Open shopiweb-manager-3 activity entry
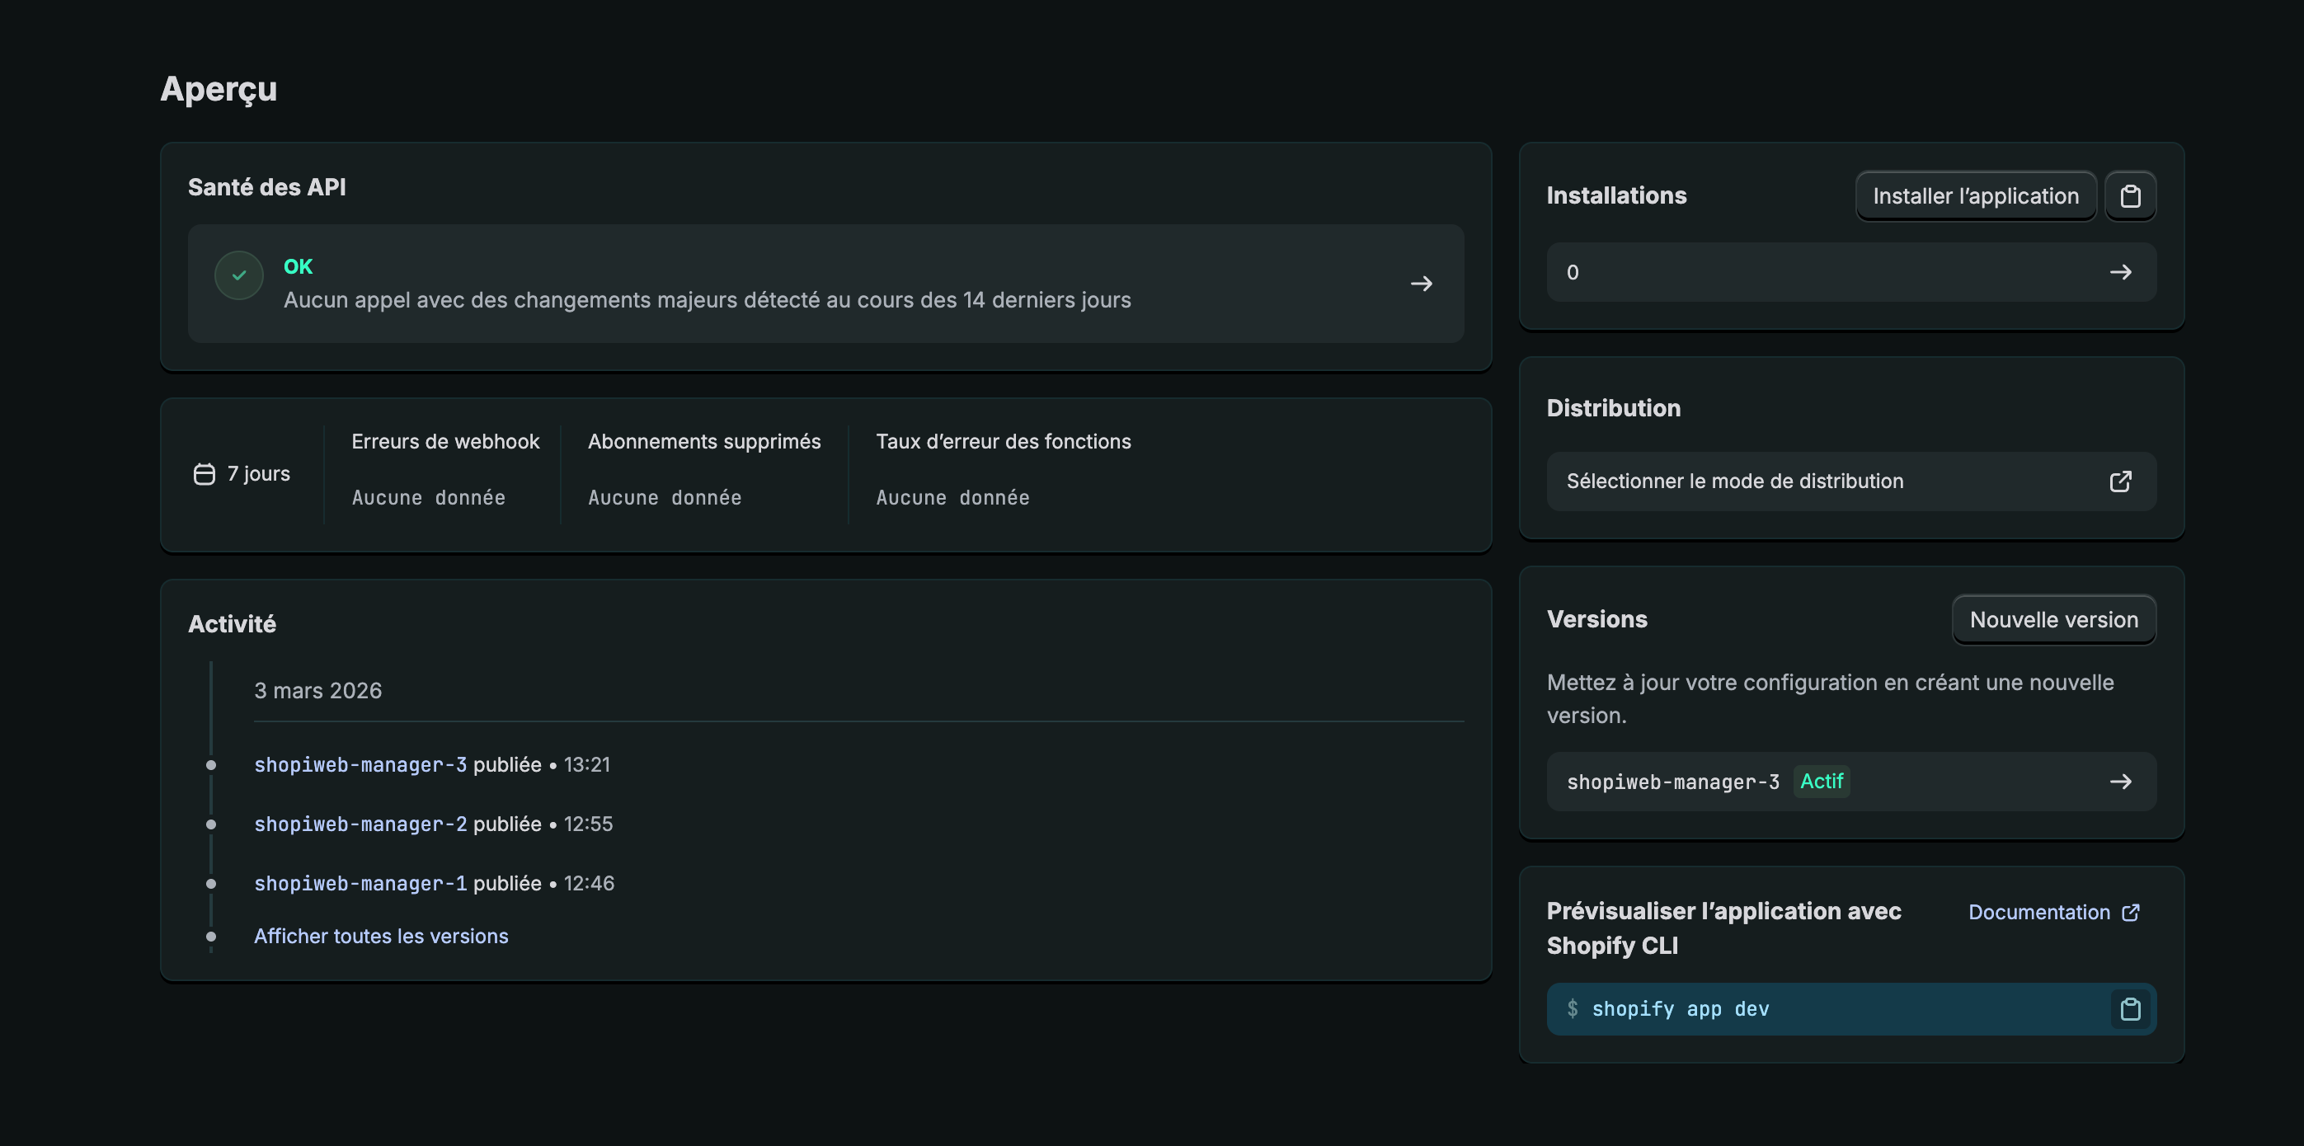The width and height of the screenshot is (2304, 1146). (x=360, y=765)
